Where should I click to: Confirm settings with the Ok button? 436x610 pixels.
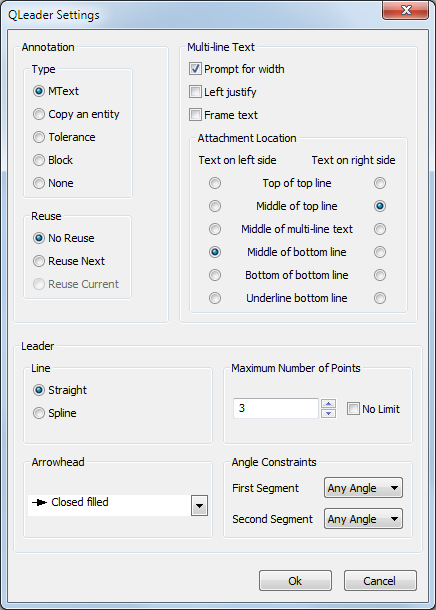[x=295, y=580]
